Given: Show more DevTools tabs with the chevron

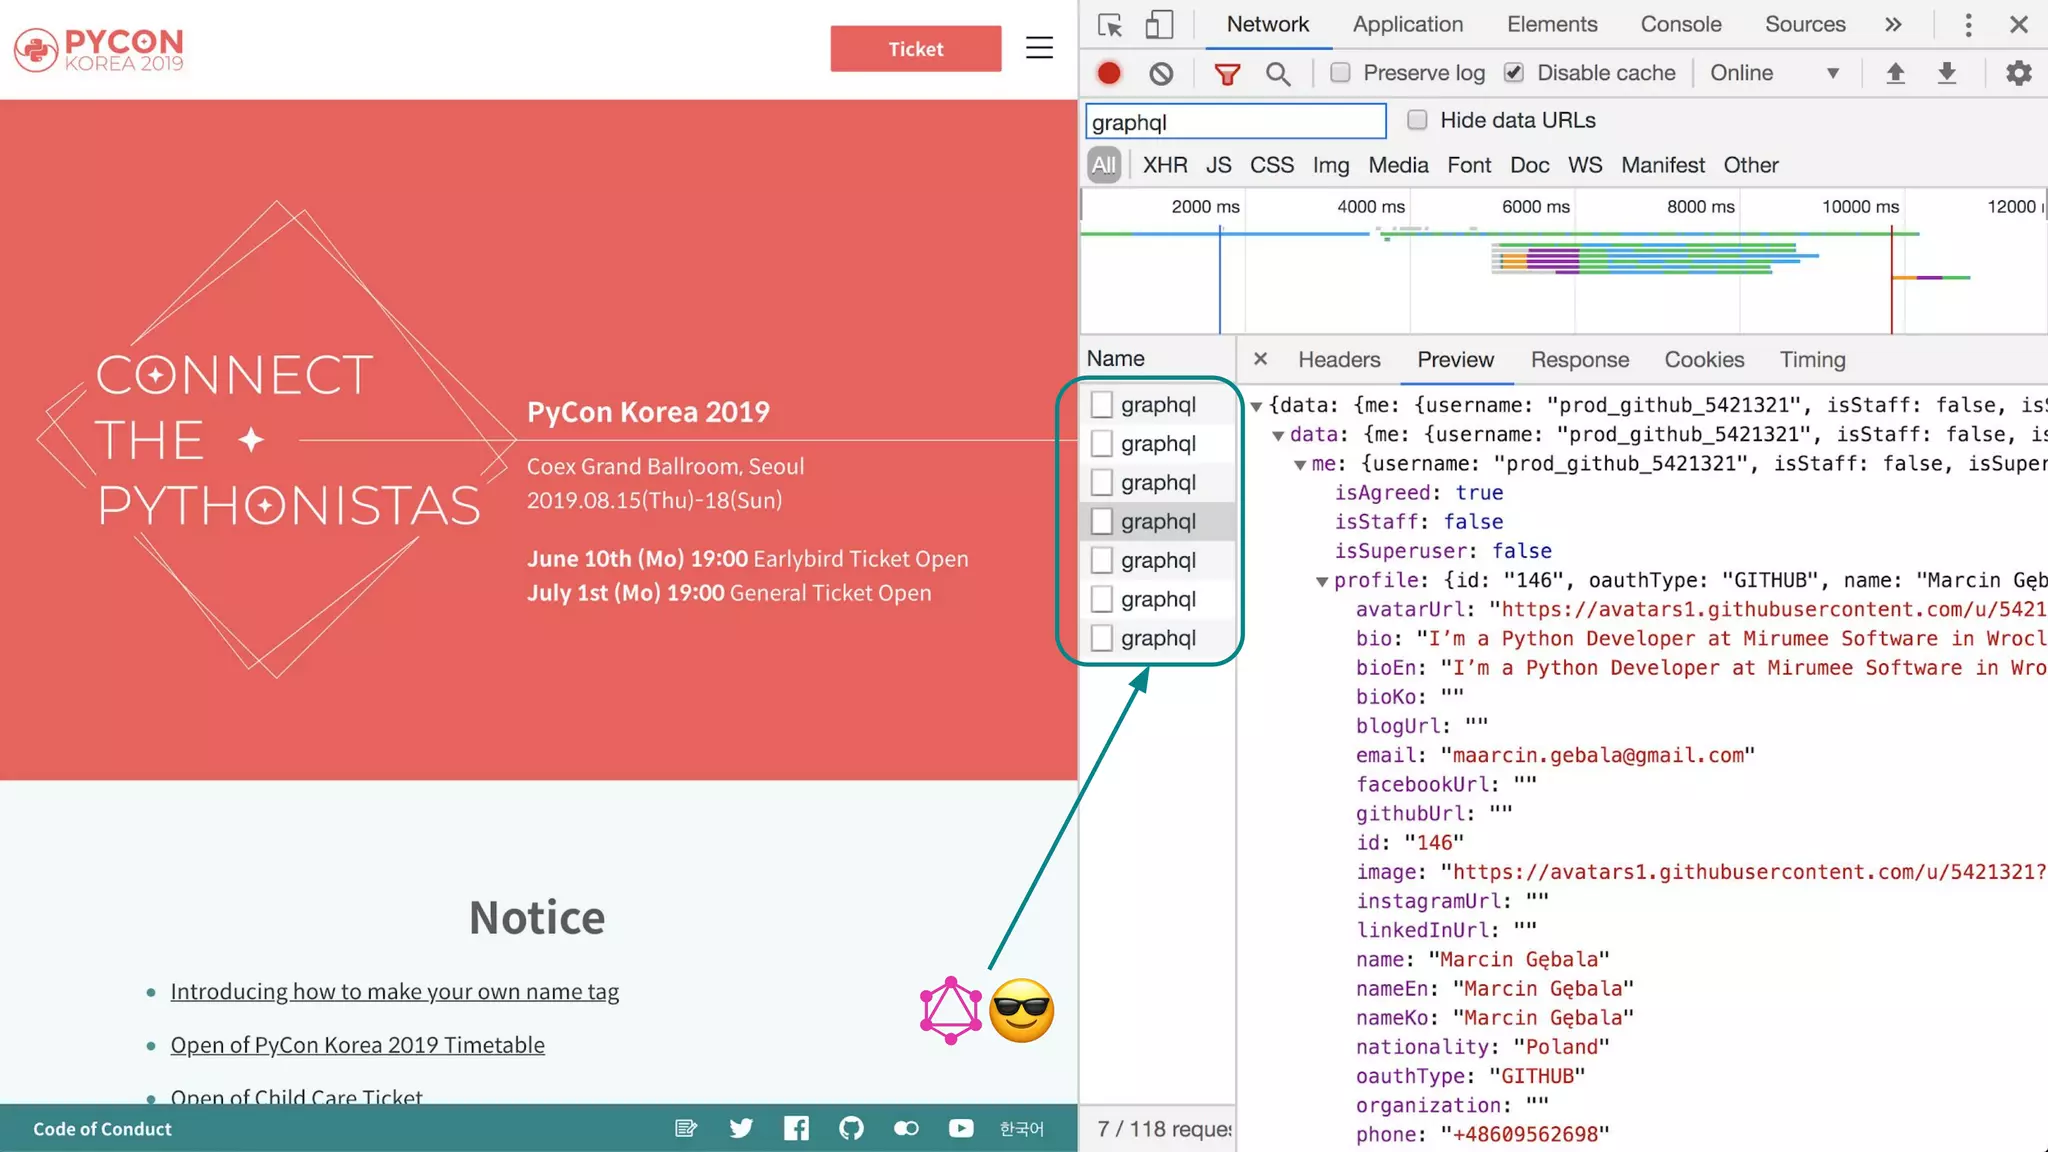Looking at the screenshot, I should click(1892, 25).
